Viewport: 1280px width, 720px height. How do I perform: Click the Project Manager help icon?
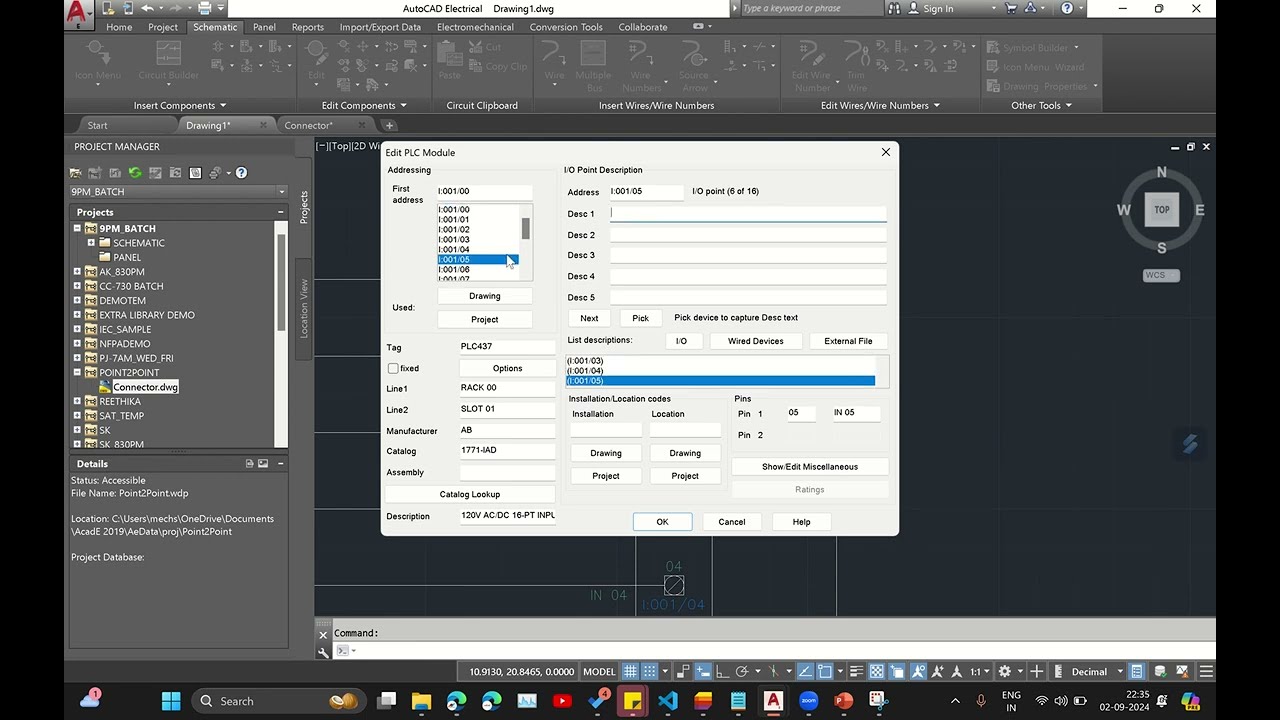(x=241, y=173)
